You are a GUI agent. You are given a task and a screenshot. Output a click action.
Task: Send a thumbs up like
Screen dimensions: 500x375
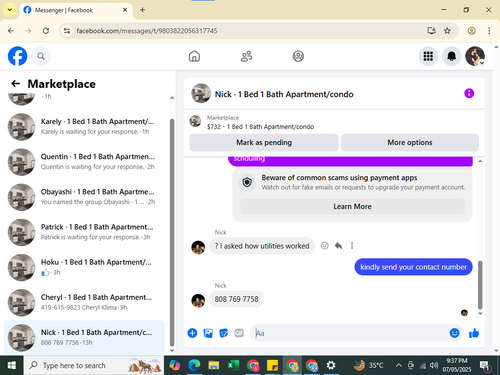pyautogui.click(x=474, y=333)
